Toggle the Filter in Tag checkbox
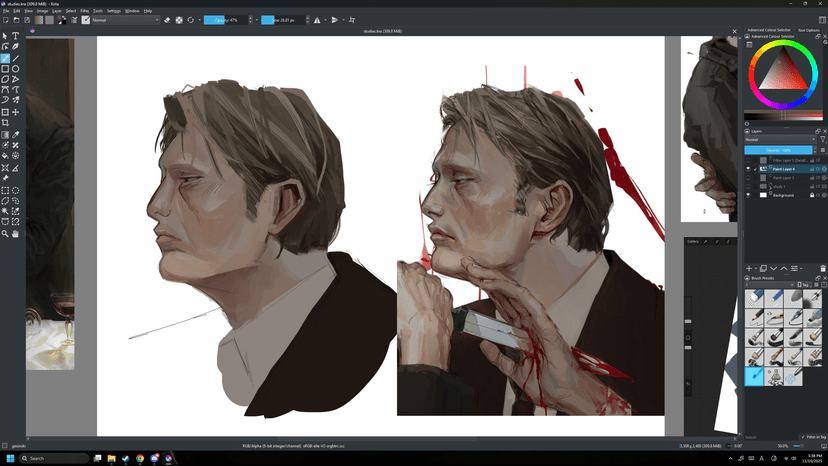 (x=803, y=437)
